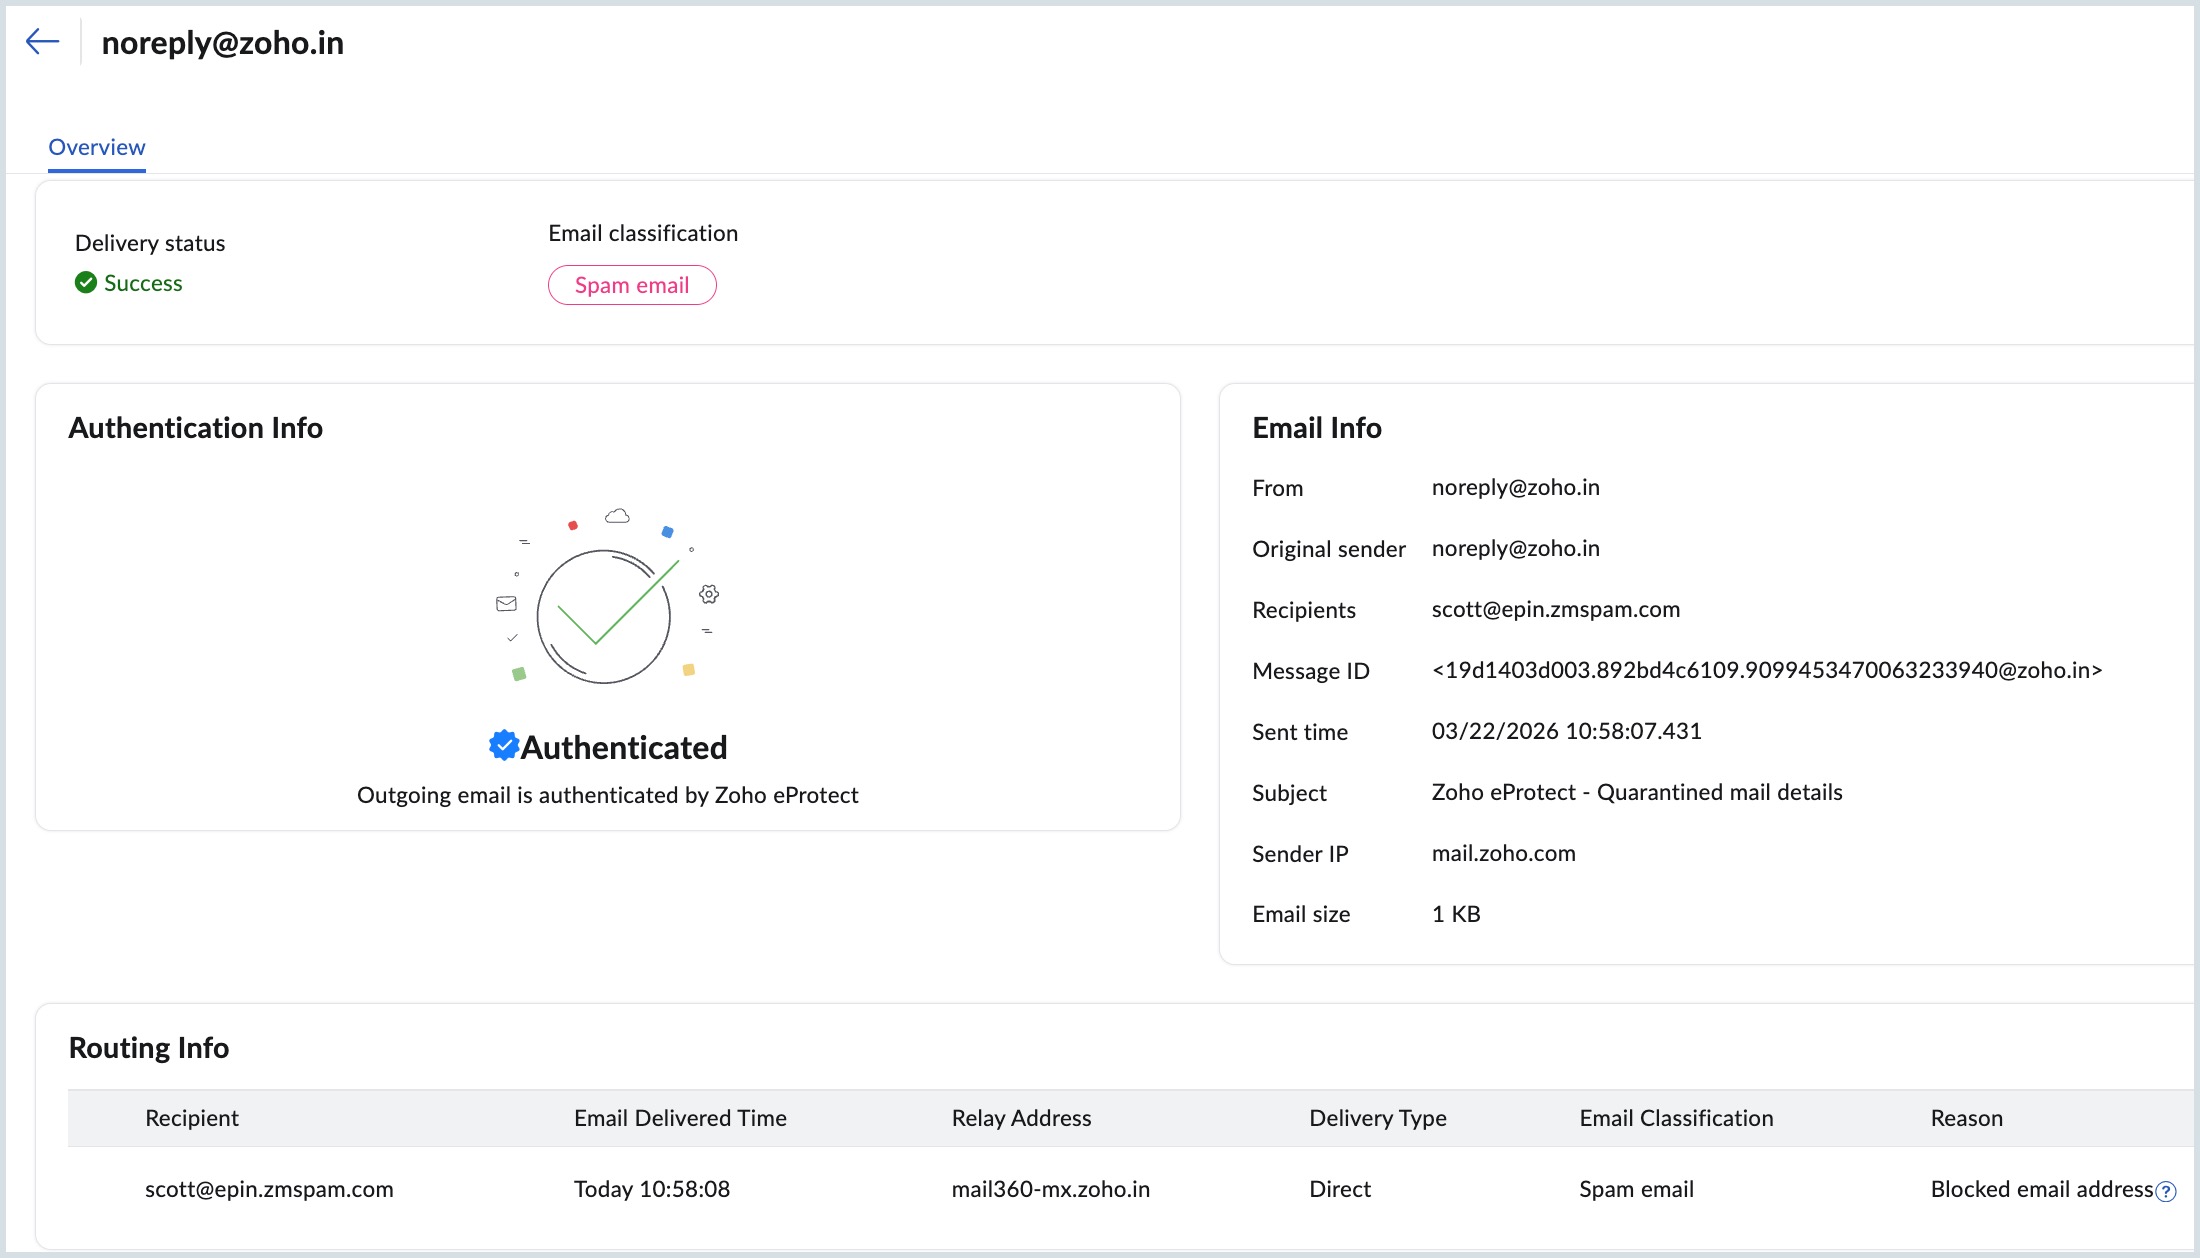
Task: Select the From value noreply@zoho.in
Action: click(x=1516, y=487)
